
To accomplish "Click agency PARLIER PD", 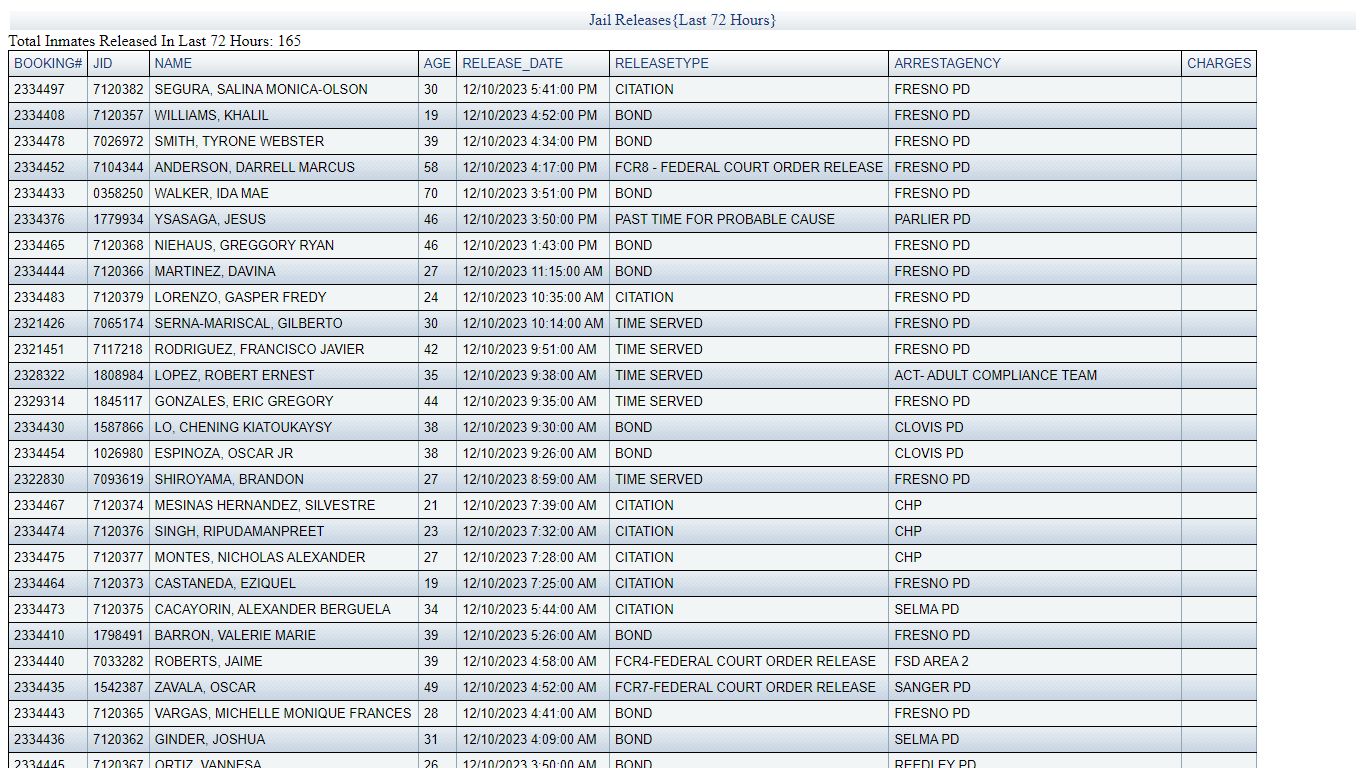I will pos(932,219).
